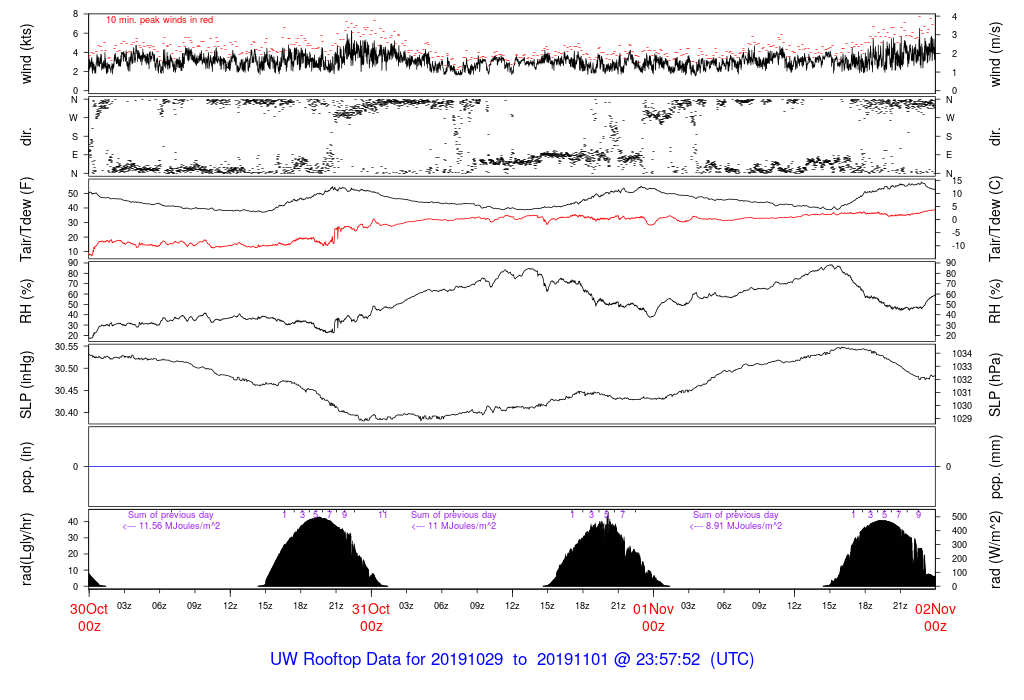Viewport: 1024px width, 700px height.
Task: Click the 'Tair/Tdew (C)' axis label
Action: 996,219
